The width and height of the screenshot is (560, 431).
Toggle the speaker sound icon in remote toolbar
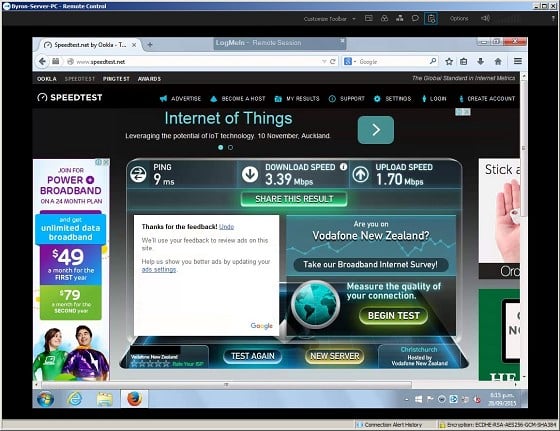[485, 18]
